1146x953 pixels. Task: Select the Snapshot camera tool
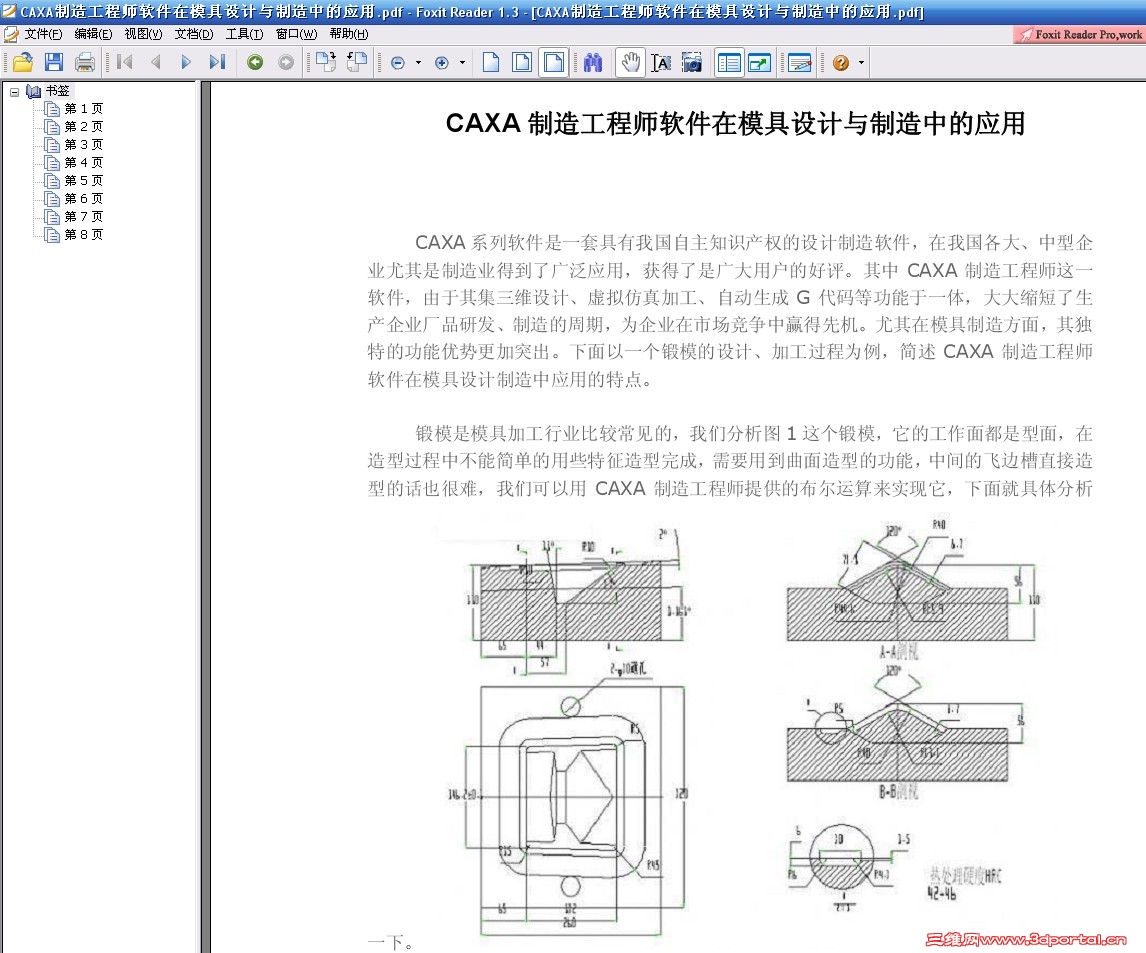point(691,63)
